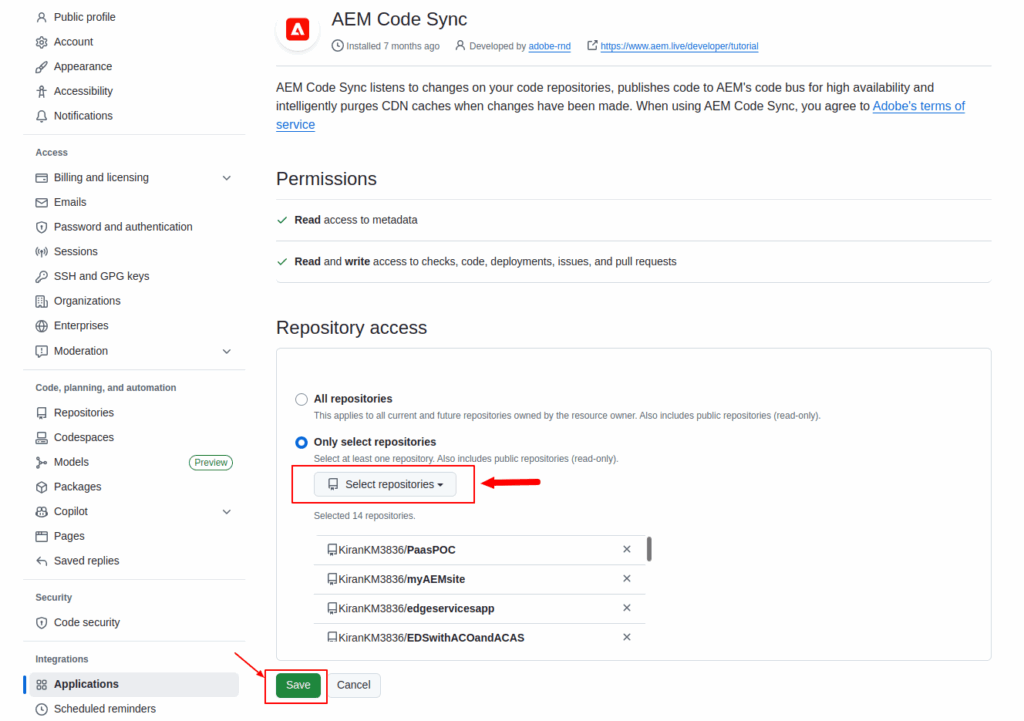Image resolution: width=1024 pixels, height=721 pixels.
Task: Open Applications in the settings sidebar
Action: (86, 684)
